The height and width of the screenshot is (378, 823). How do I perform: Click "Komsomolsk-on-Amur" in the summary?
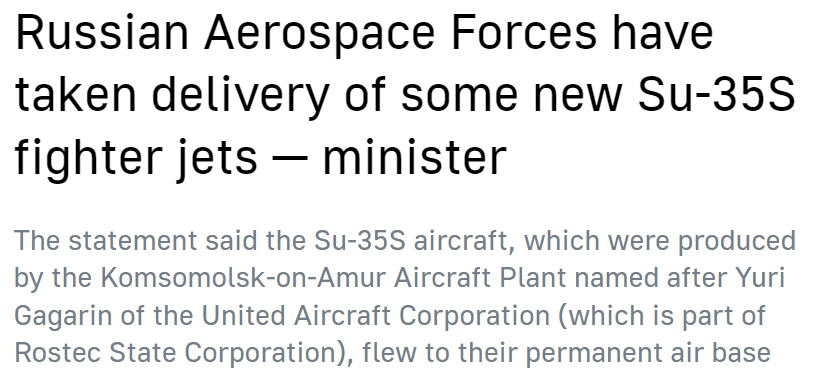(243, 278)
